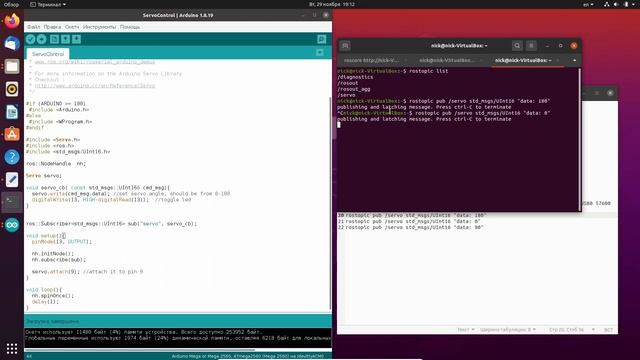
Task: Click the Arduino console horizontal scrollbar
Action: [140, 350]
